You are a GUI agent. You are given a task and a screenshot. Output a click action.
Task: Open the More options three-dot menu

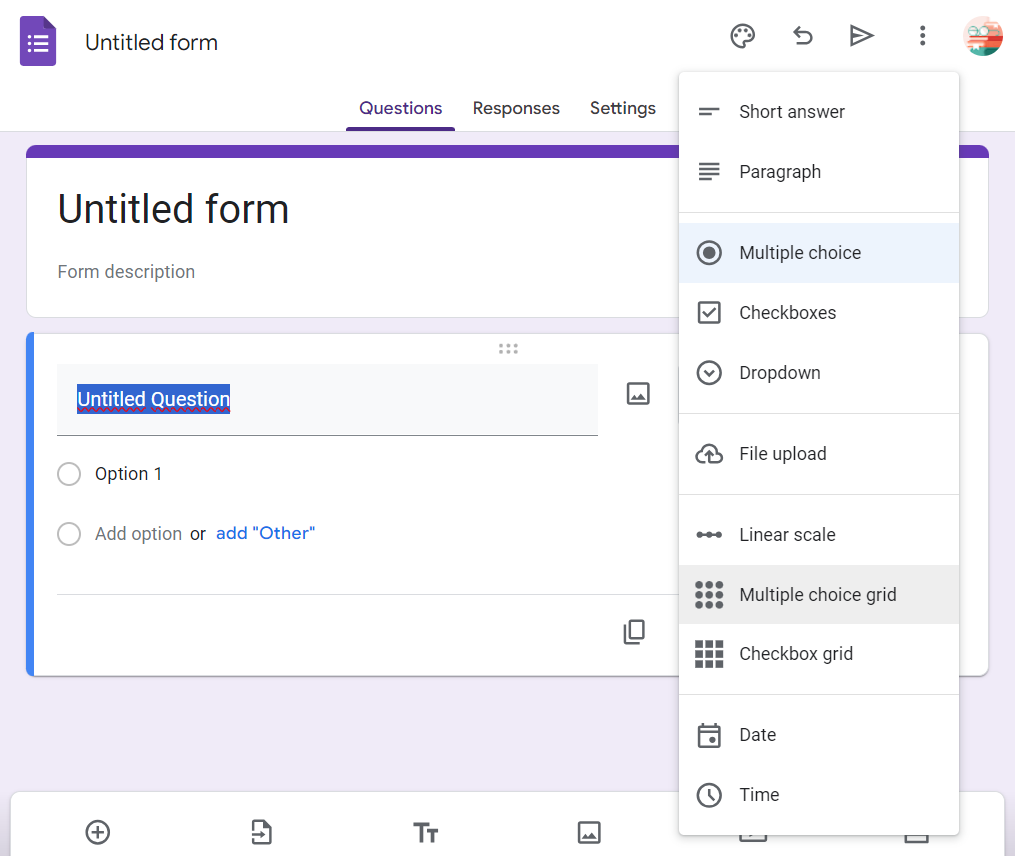(922, 36)
